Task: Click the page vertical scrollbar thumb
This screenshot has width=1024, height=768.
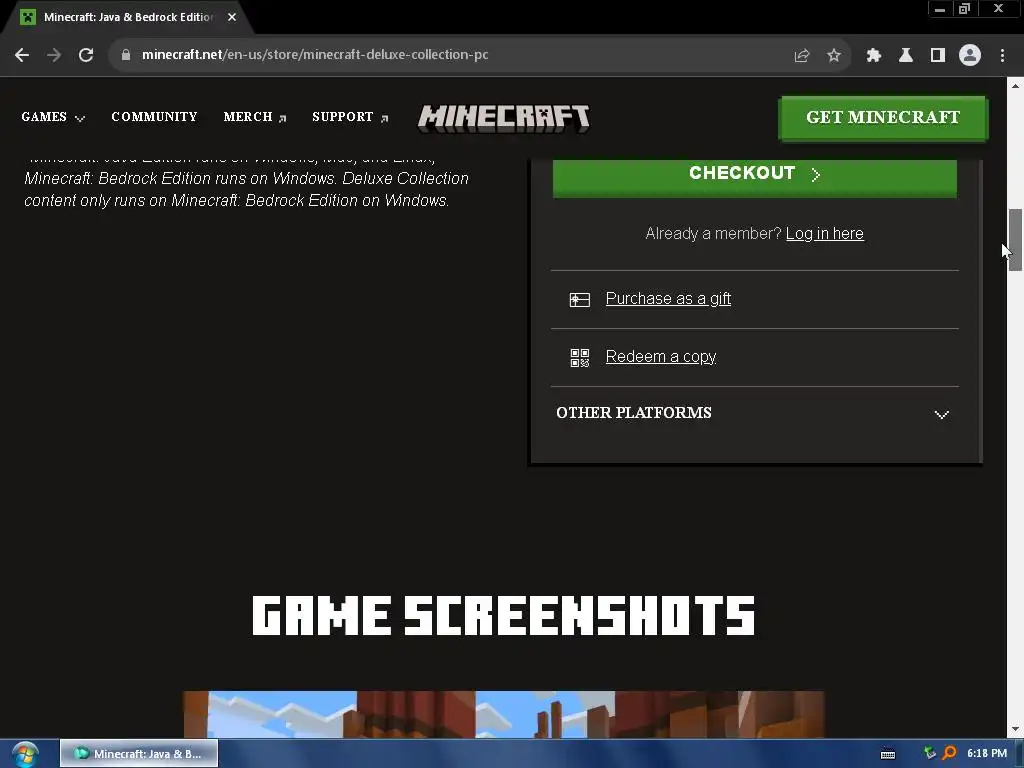Action: (1015, 240)
